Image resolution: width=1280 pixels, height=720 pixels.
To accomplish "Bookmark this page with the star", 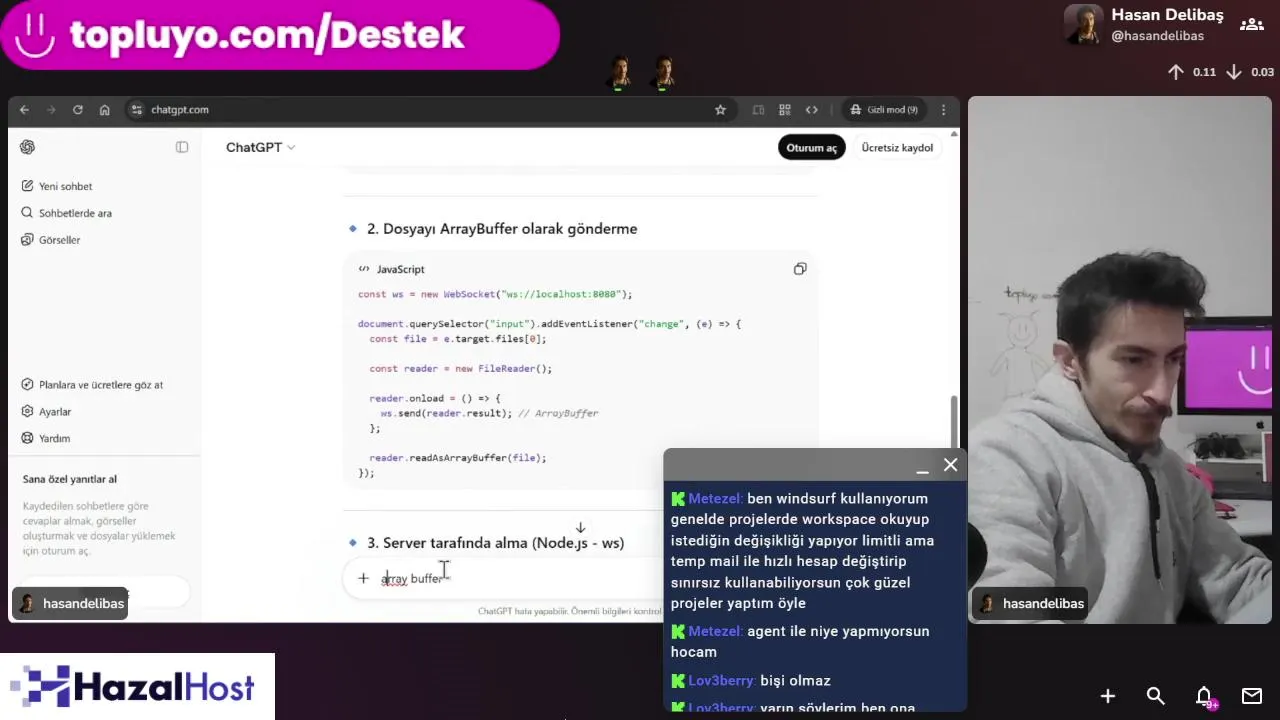I will point(720,110).
